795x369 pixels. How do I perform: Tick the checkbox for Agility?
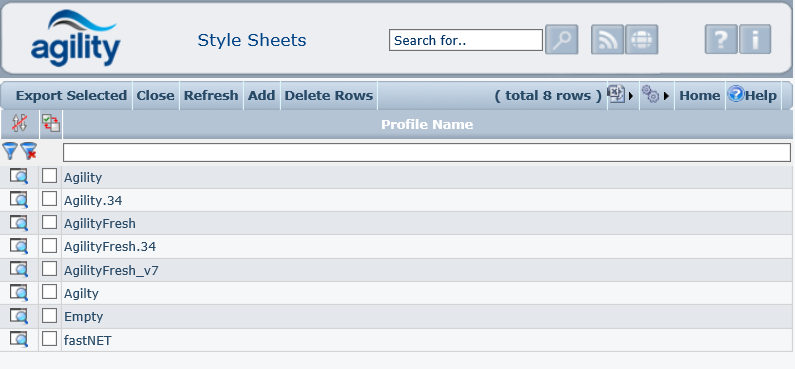(49, 176)
